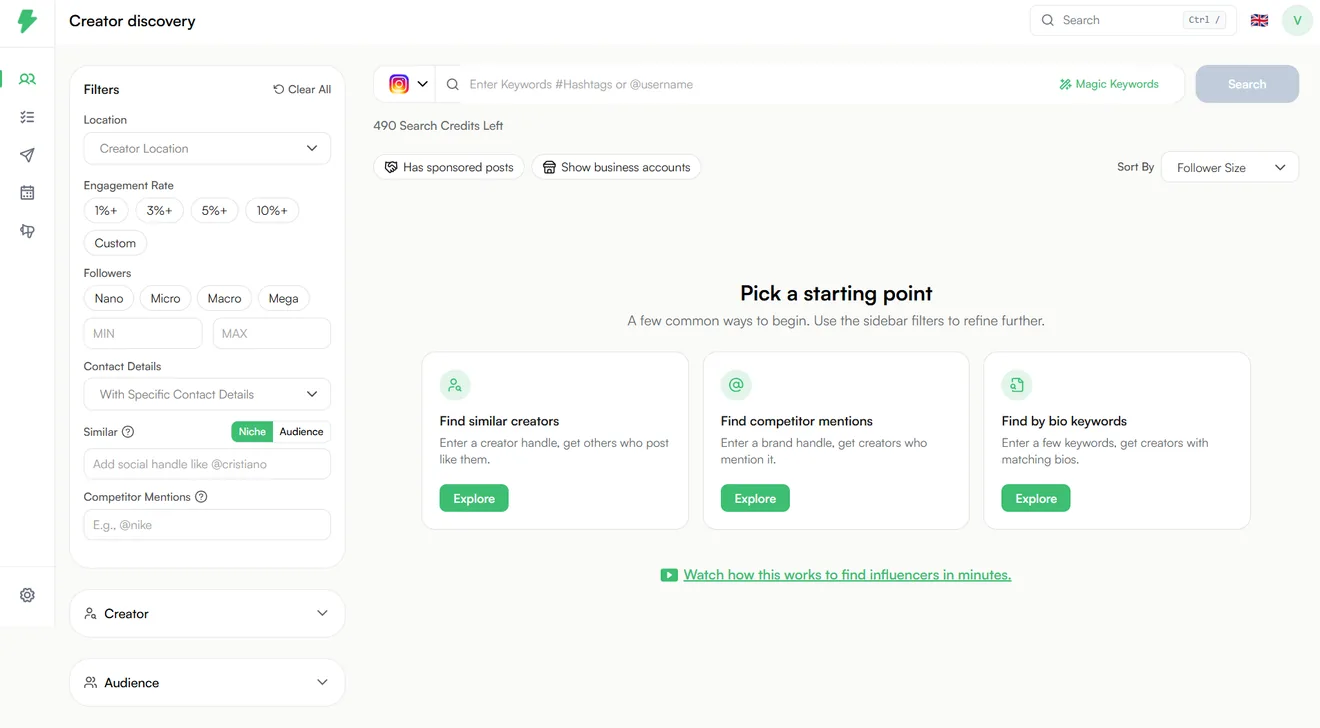Open the settings gear in sidebar
Screen dimensions: 1320x728
click(27, 595)
